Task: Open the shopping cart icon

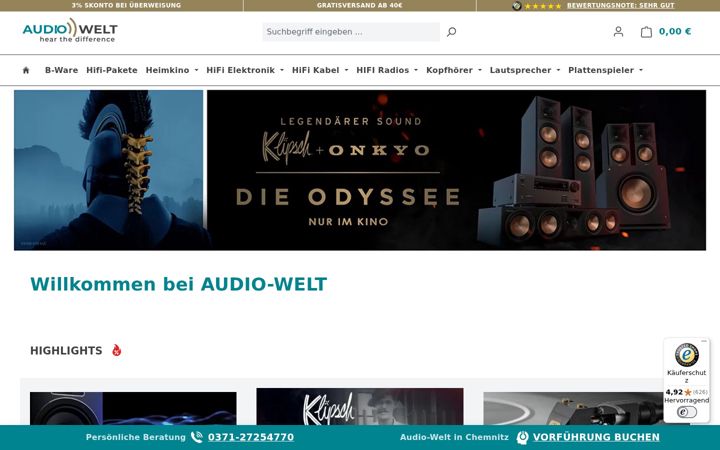Action: (x=646, y=32)
